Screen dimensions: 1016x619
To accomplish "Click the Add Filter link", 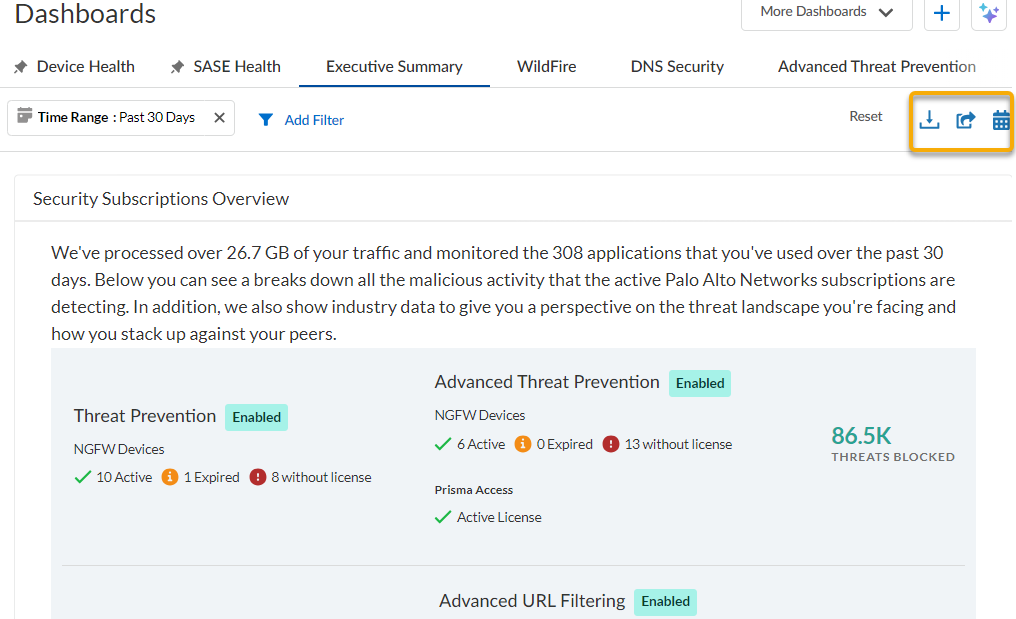I will [x=313, y=120].
